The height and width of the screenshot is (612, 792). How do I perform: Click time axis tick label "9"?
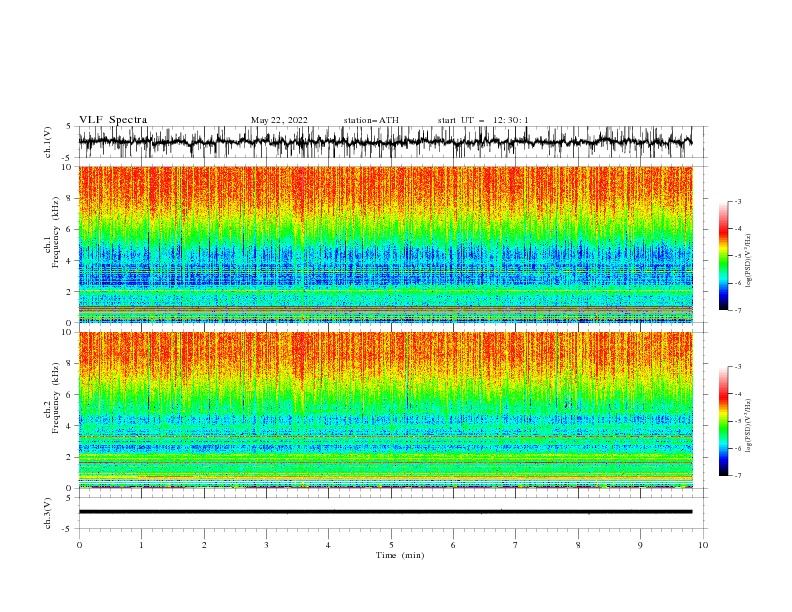640,545
